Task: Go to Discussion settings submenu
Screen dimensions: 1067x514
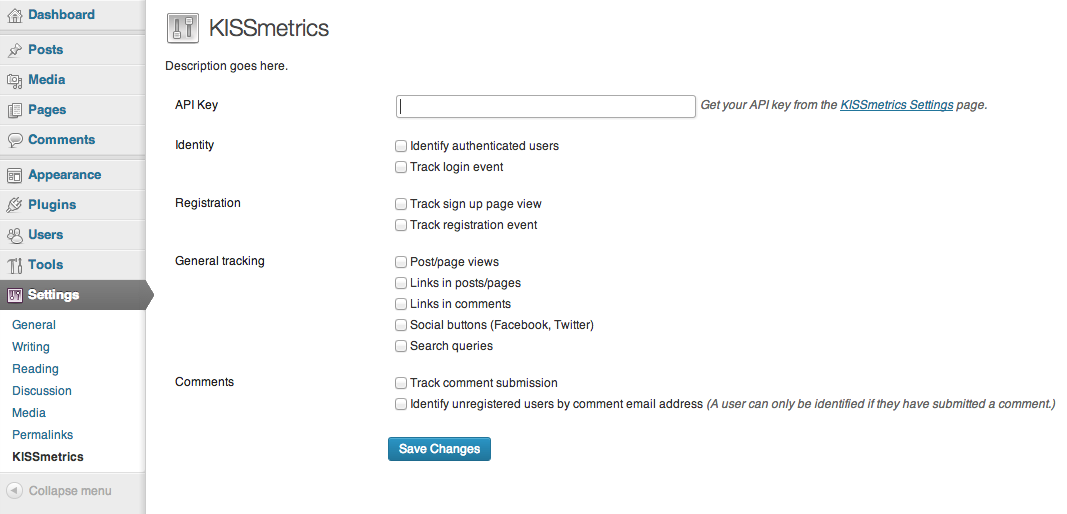Action: coord(42,391)
